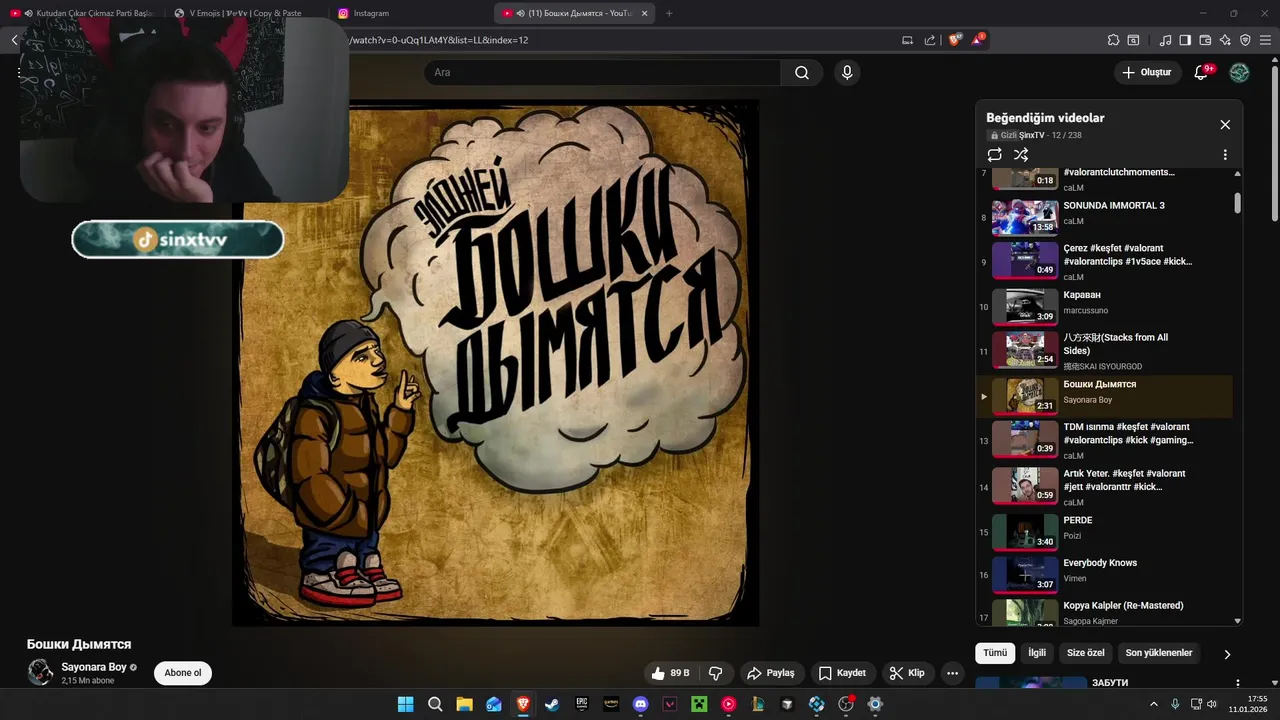Launch Steam from the taskbar
The height and width of the screenshot is (720, 1280).
(x=552, y=704)
